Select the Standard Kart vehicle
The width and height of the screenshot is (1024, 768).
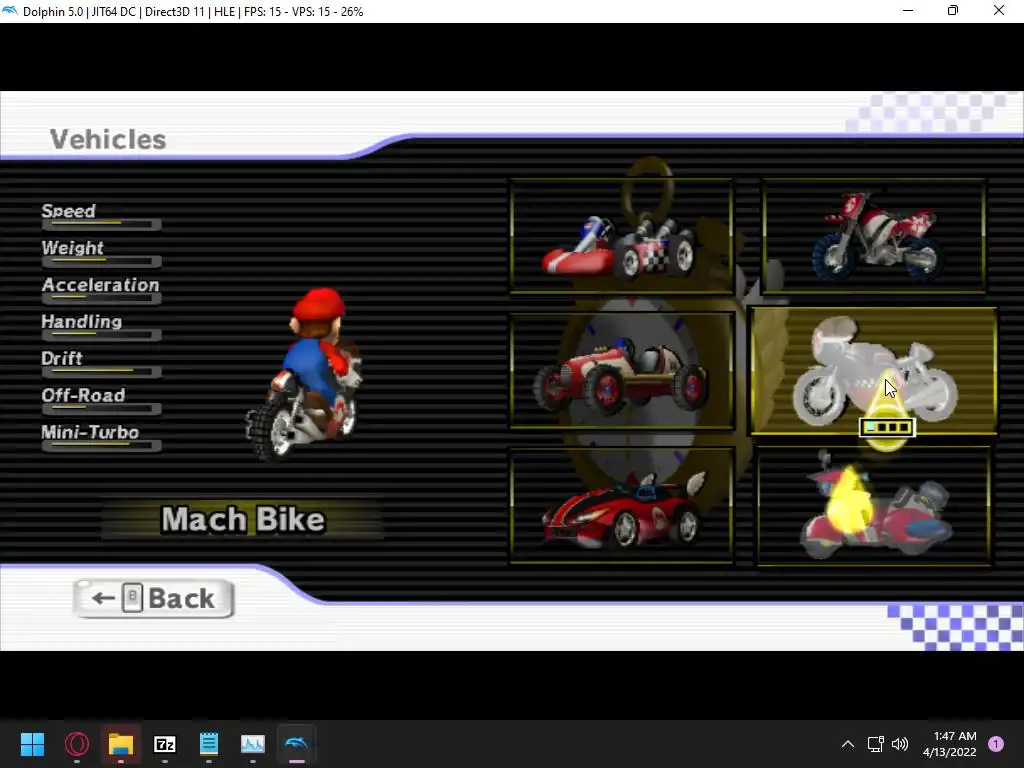[621, 235]
